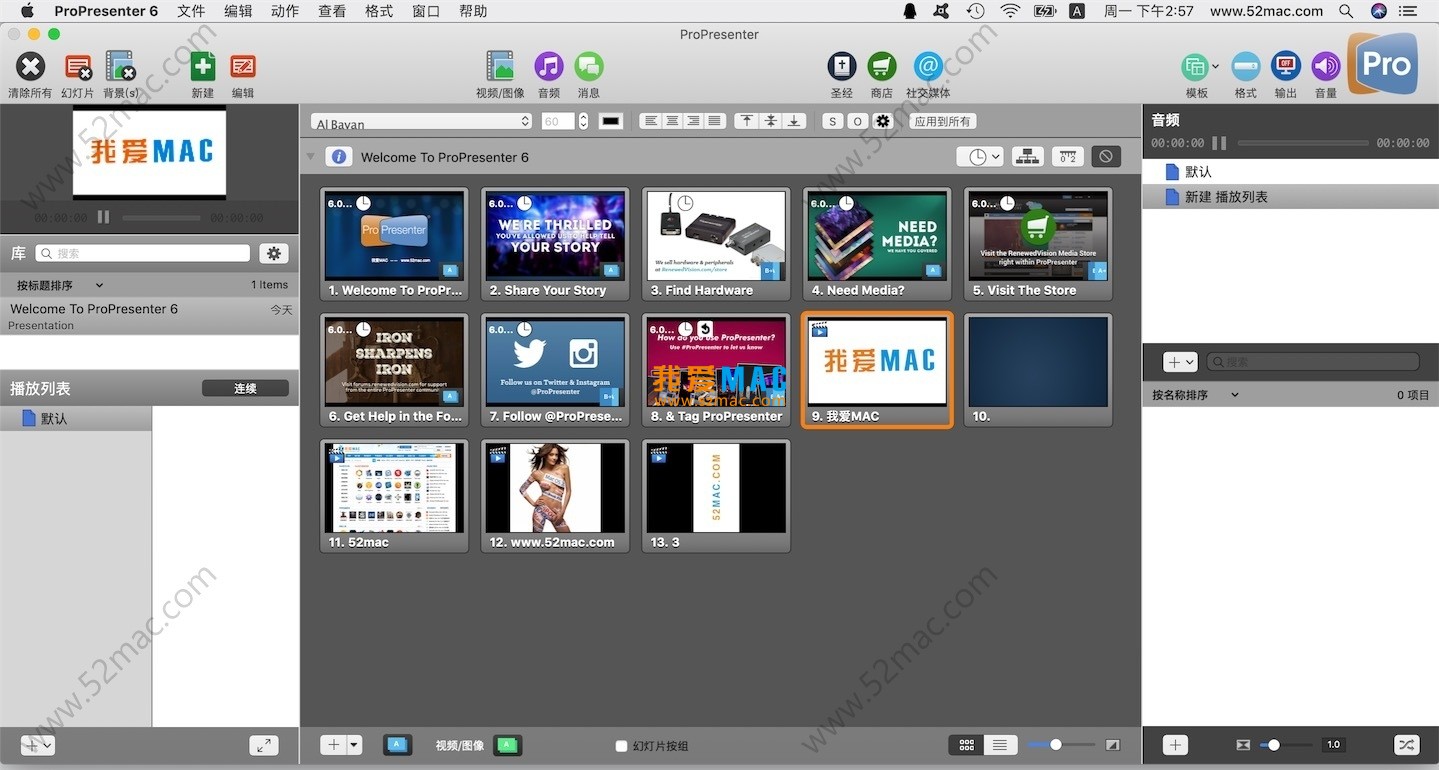The height and width of the screenshot is (770, 1439).
Task: Justify the text alignment
Action: 714,121
